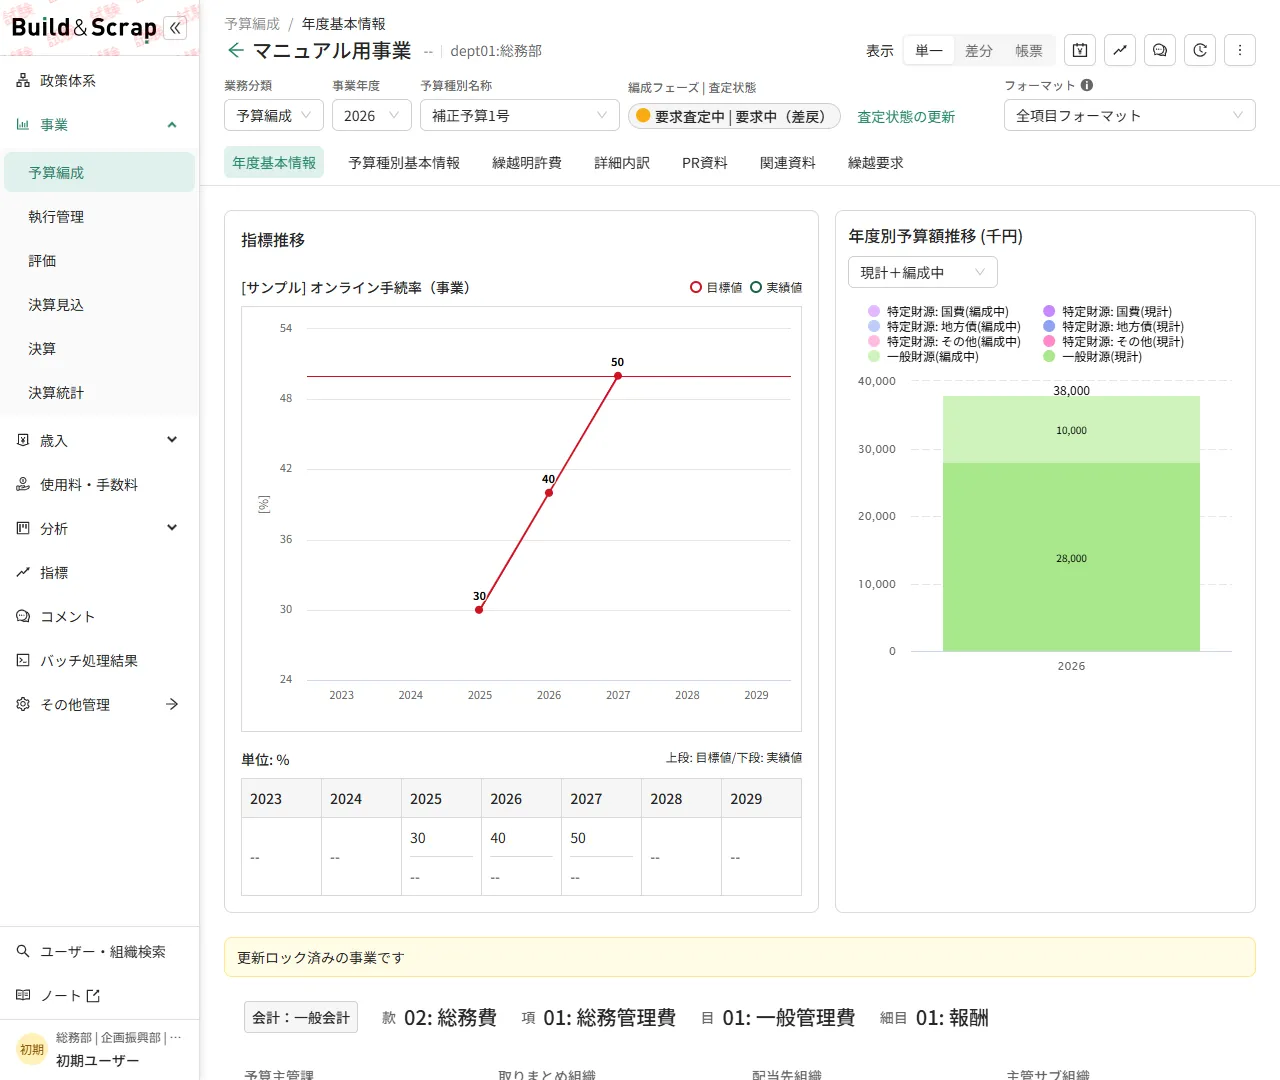Click the 分析 sidebar icon
This screenshot has height=1080, width=1280.
pos(23,528)
